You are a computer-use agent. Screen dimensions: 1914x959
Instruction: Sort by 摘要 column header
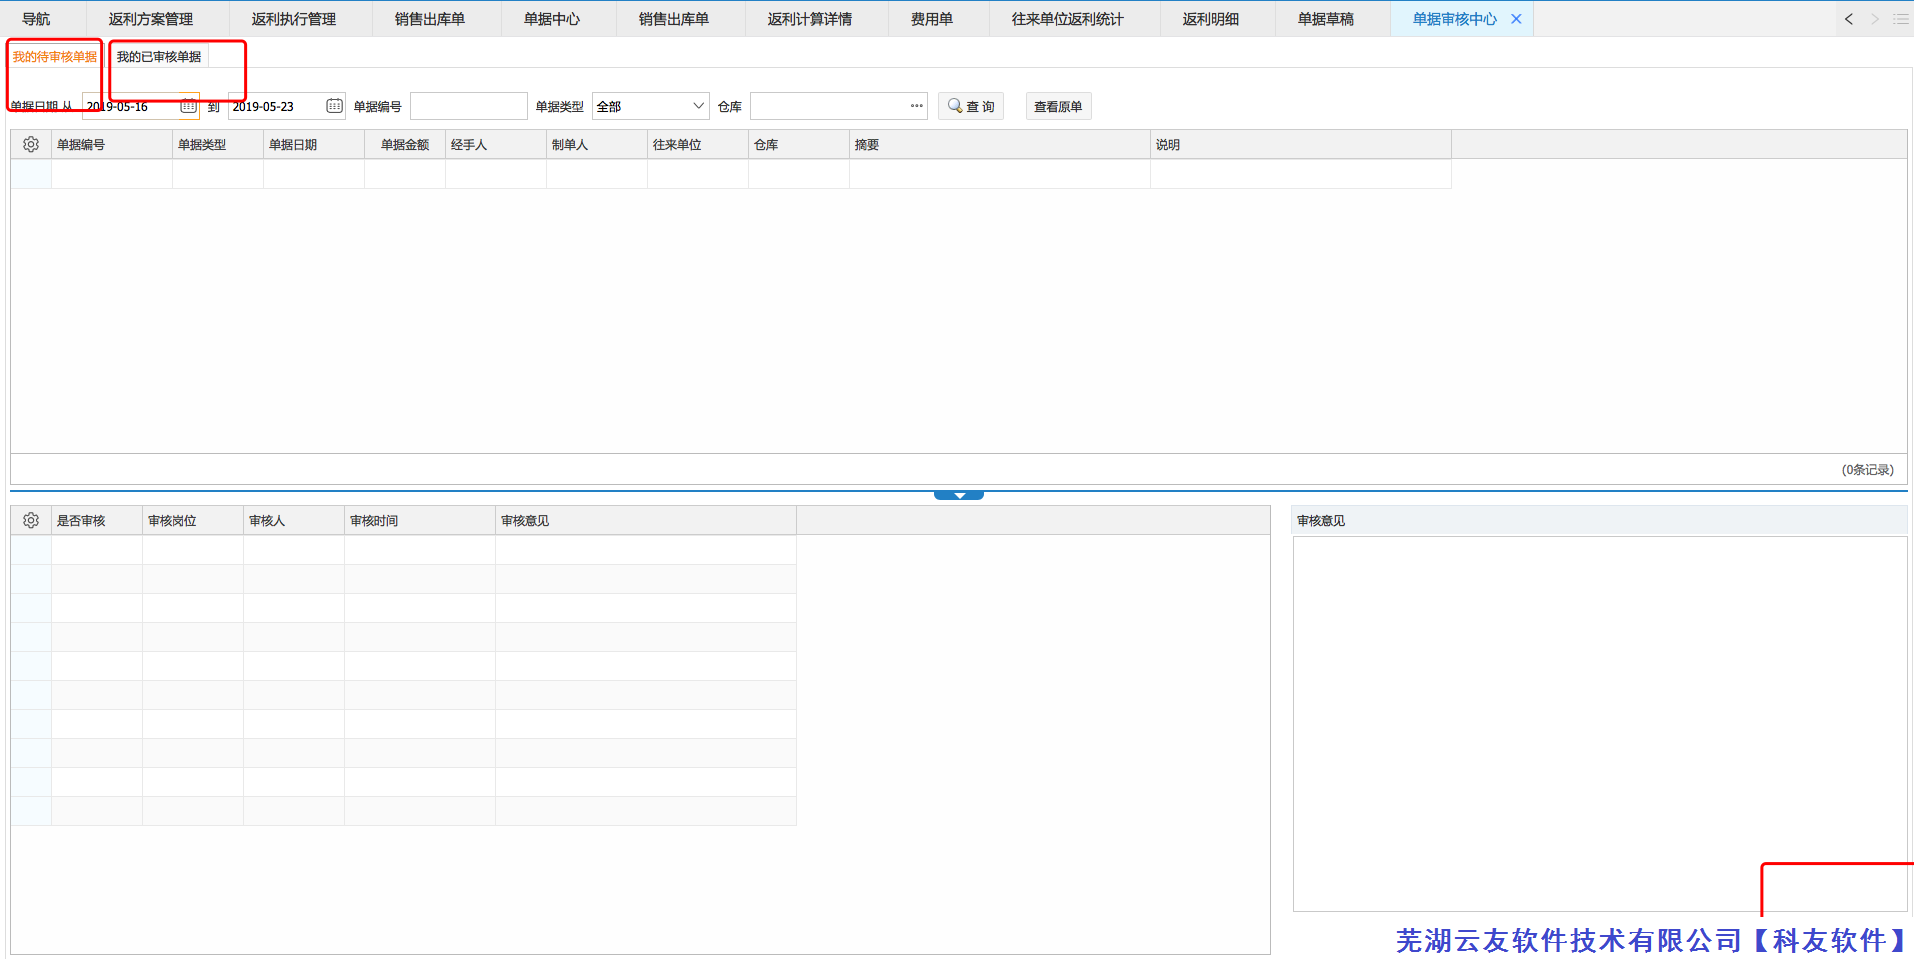tap(1000, 145)
